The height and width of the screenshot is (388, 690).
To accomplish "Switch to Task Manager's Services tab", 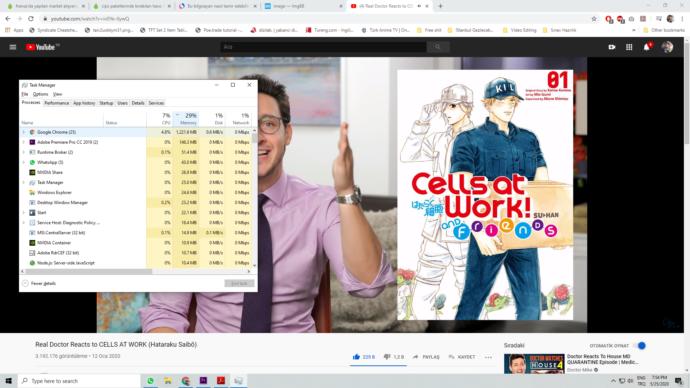I will (156, 103).
